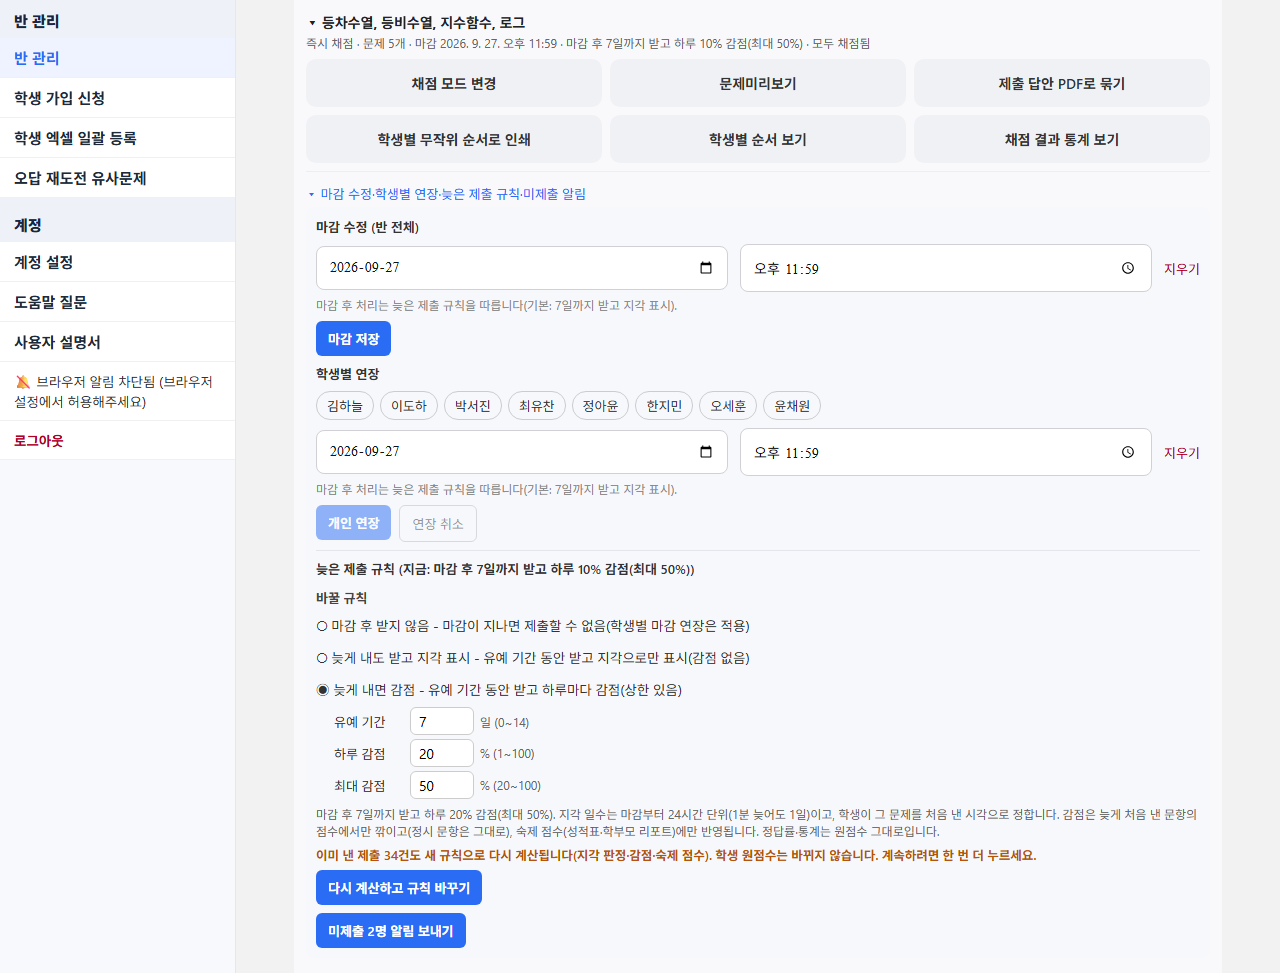This screenshot has width=1280, height=973.
Task: Click '미제출 2명 알림 보내기' button
Action: tap(391, 931)
